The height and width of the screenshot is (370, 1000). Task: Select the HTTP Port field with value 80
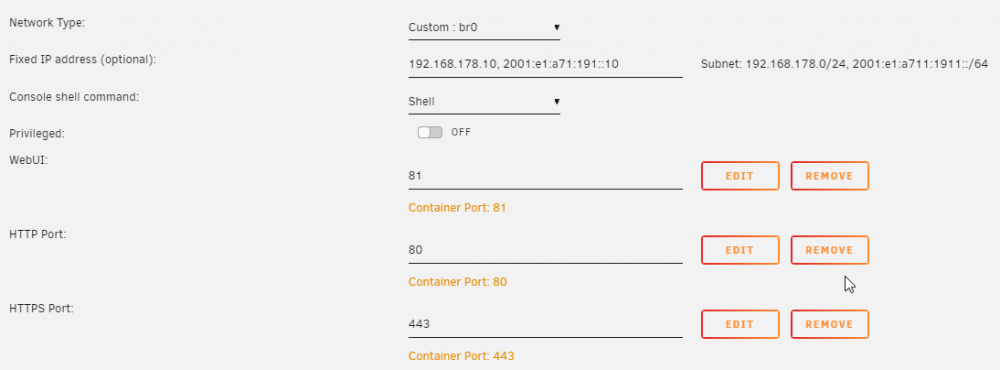click(545, 249)
